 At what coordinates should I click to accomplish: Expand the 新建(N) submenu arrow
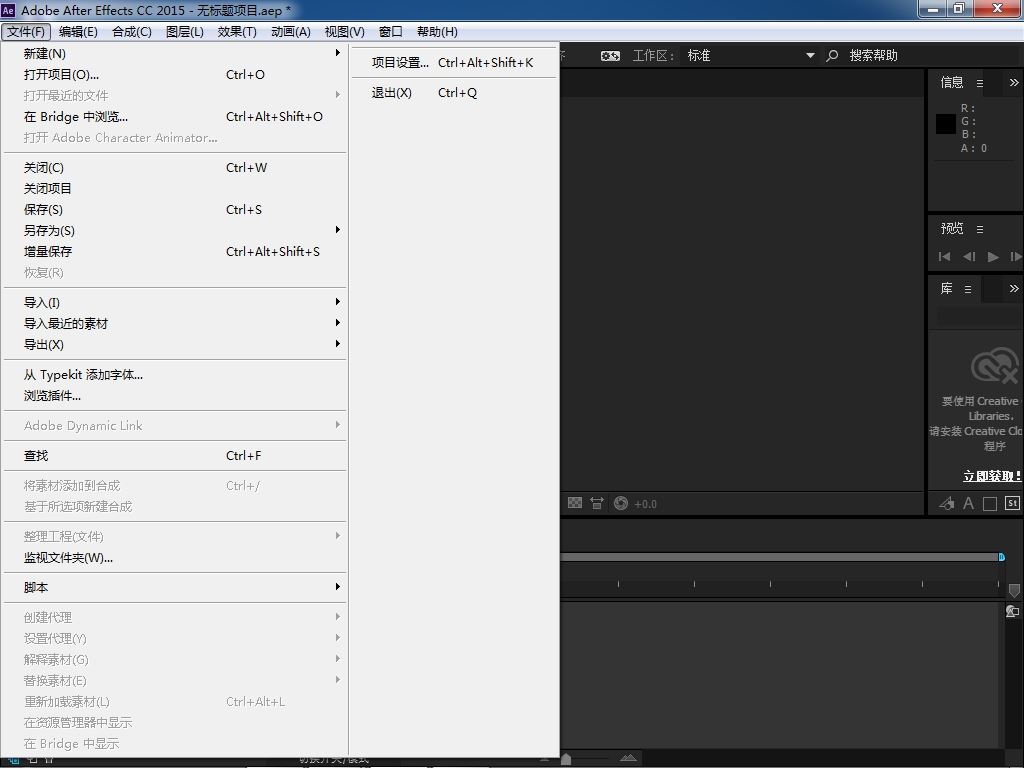click(x=338, y=52)
